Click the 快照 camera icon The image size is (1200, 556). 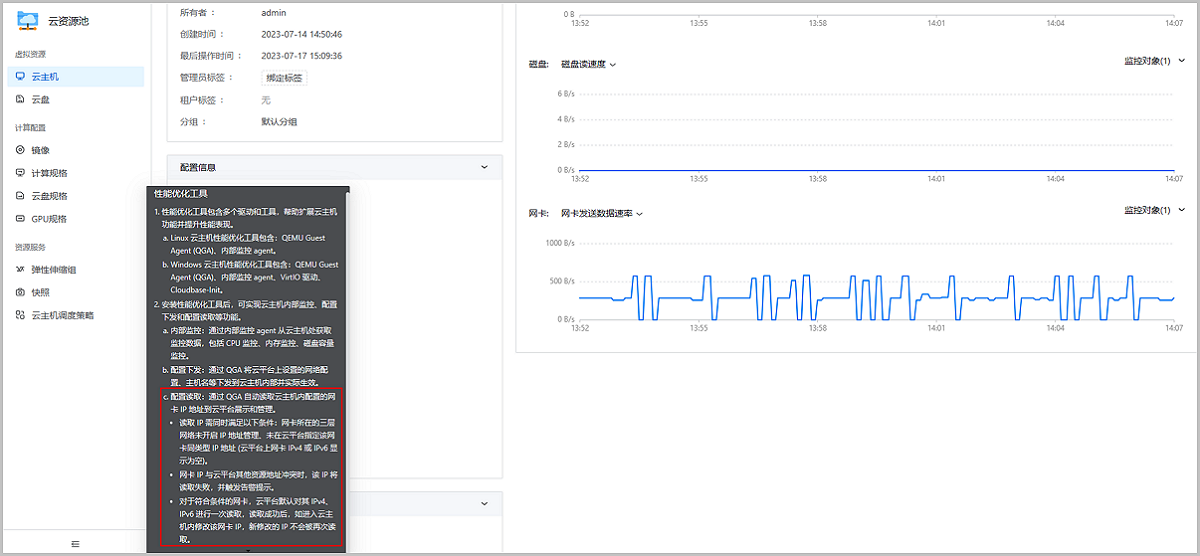click(20, 292)
